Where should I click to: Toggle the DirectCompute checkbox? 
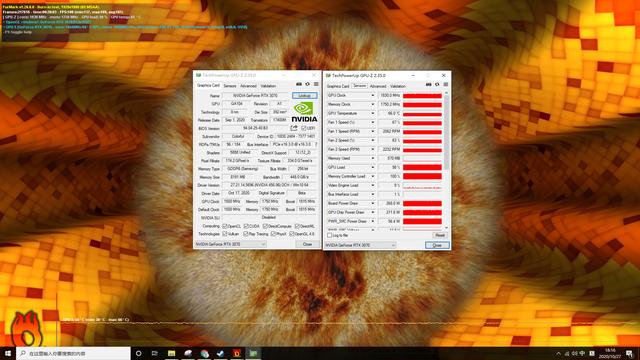click(x=265, y=226)
